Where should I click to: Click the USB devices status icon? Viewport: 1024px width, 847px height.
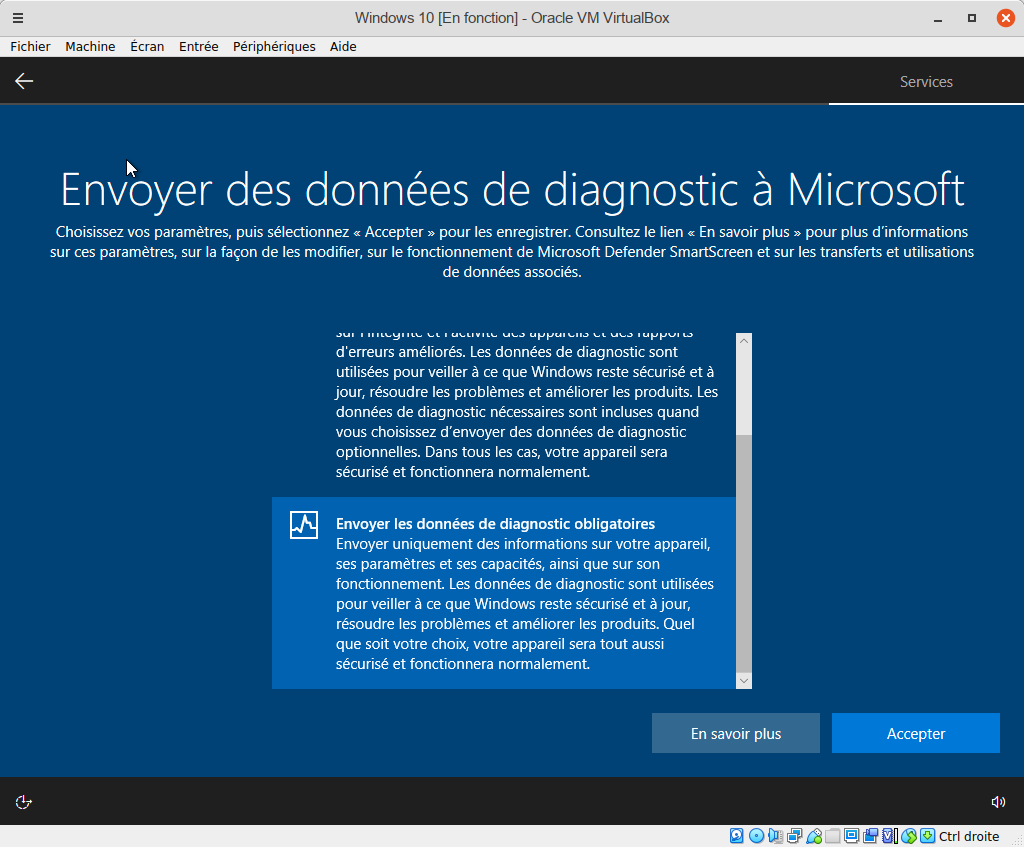tap(814, 836)
